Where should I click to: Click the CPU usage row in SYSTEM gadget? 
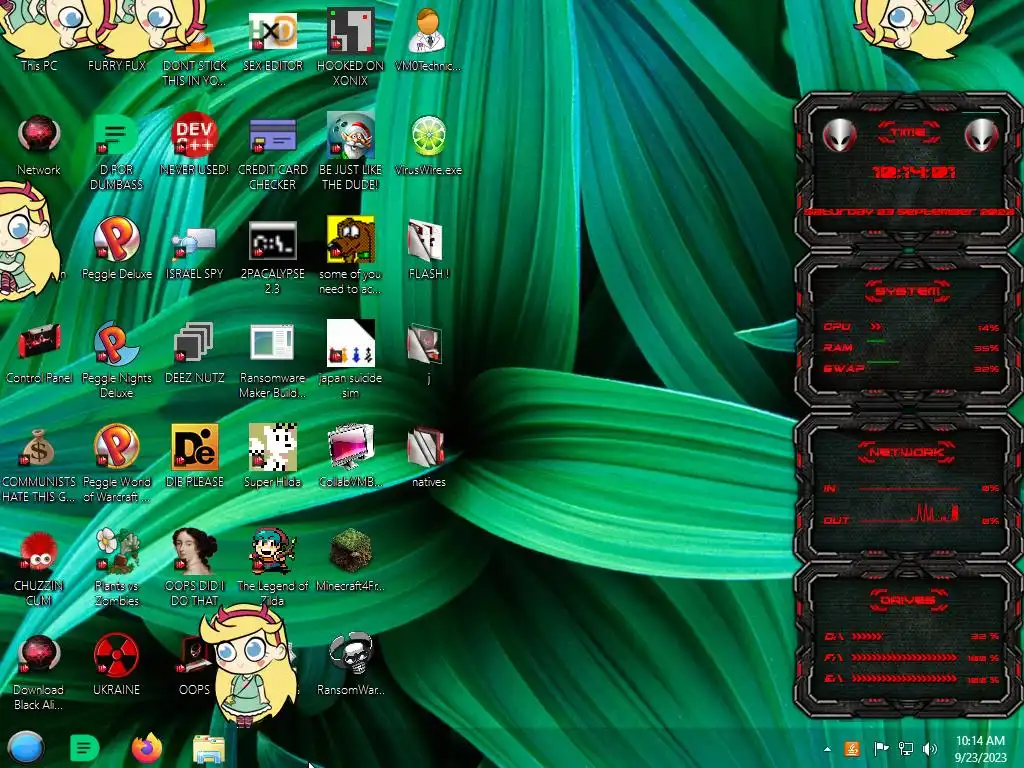pos(911,327)
